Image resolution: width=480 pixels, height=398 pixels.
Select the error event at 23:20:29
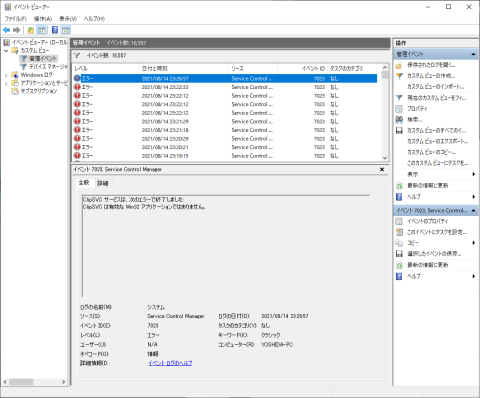225,139
